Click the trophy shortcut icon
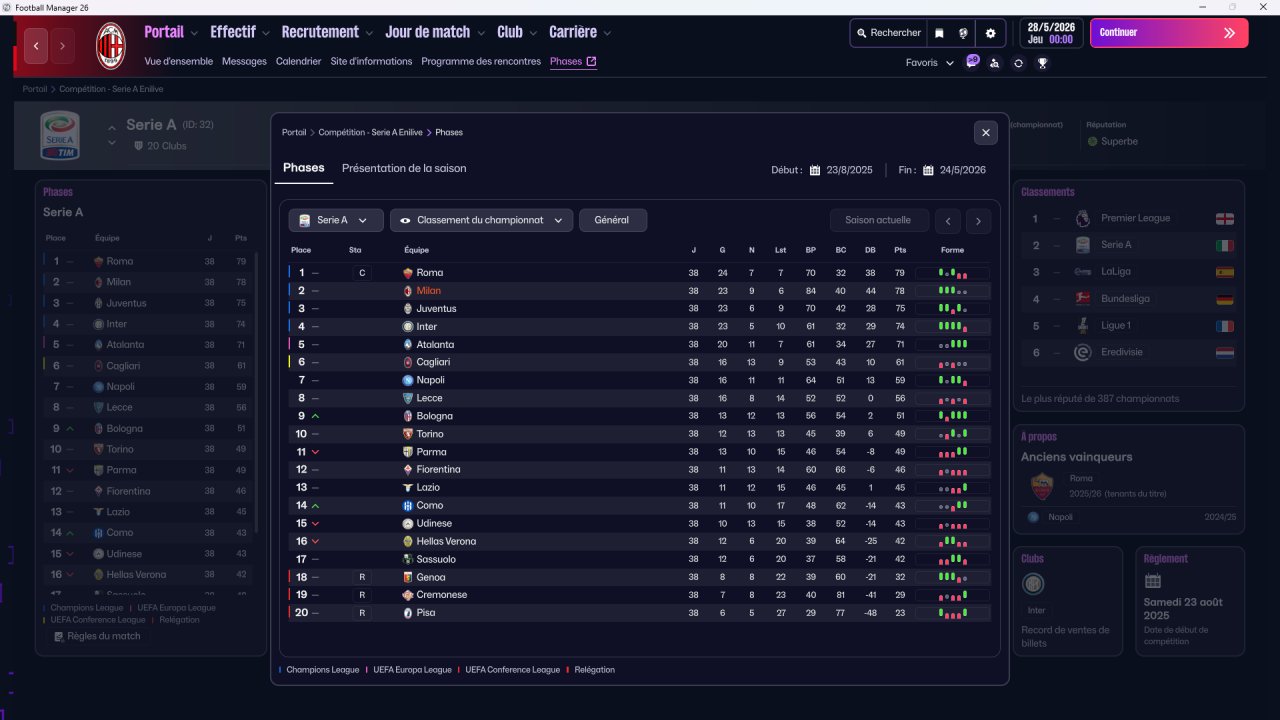 pyautogui.click(x=1042, y=63)
